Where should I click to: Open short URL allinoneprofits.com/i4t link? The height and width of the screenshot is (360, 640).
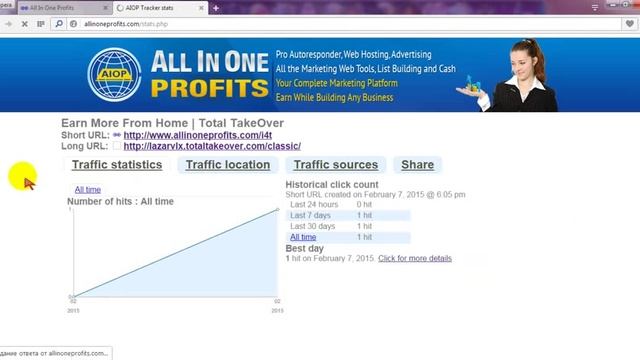pyautogui.click(x=198, y=135)
